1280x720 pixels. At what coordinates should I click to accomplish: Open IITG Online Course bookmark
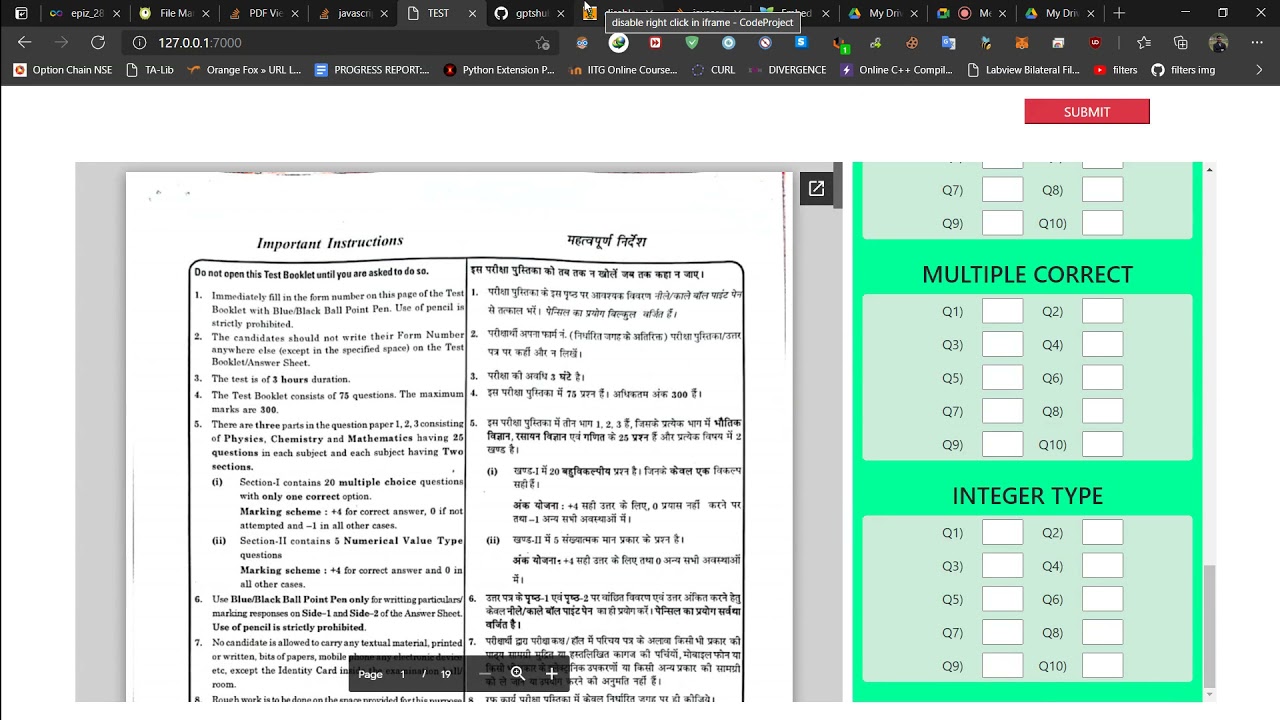(624, 70)
